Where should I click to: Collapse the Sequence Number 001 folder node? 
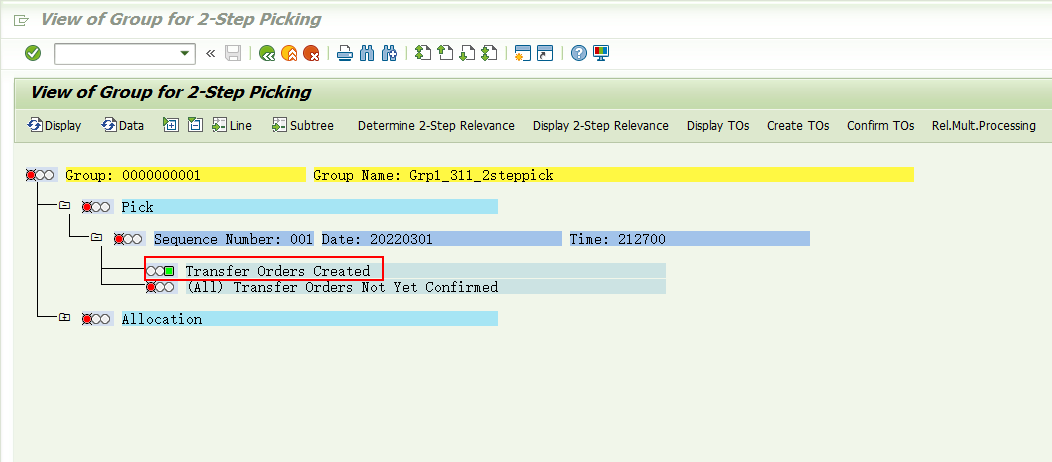97,237
